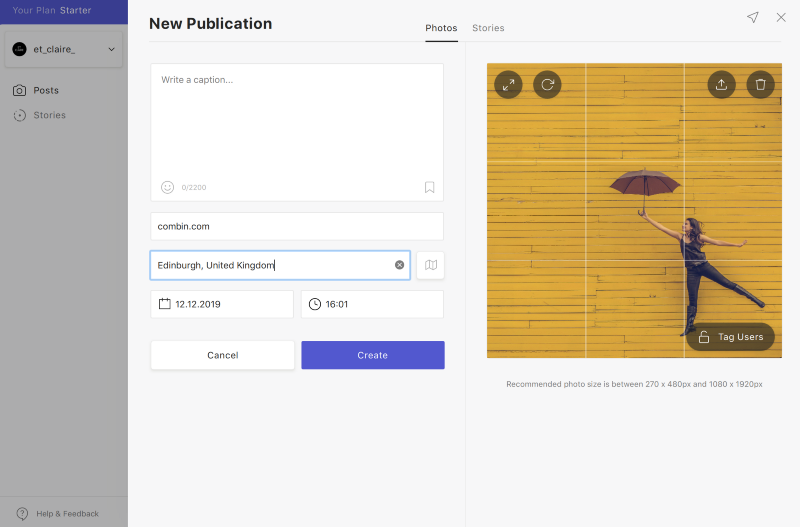Clear the Edinburgh location text
Viewport: 800px width, 527px height.
399,265
